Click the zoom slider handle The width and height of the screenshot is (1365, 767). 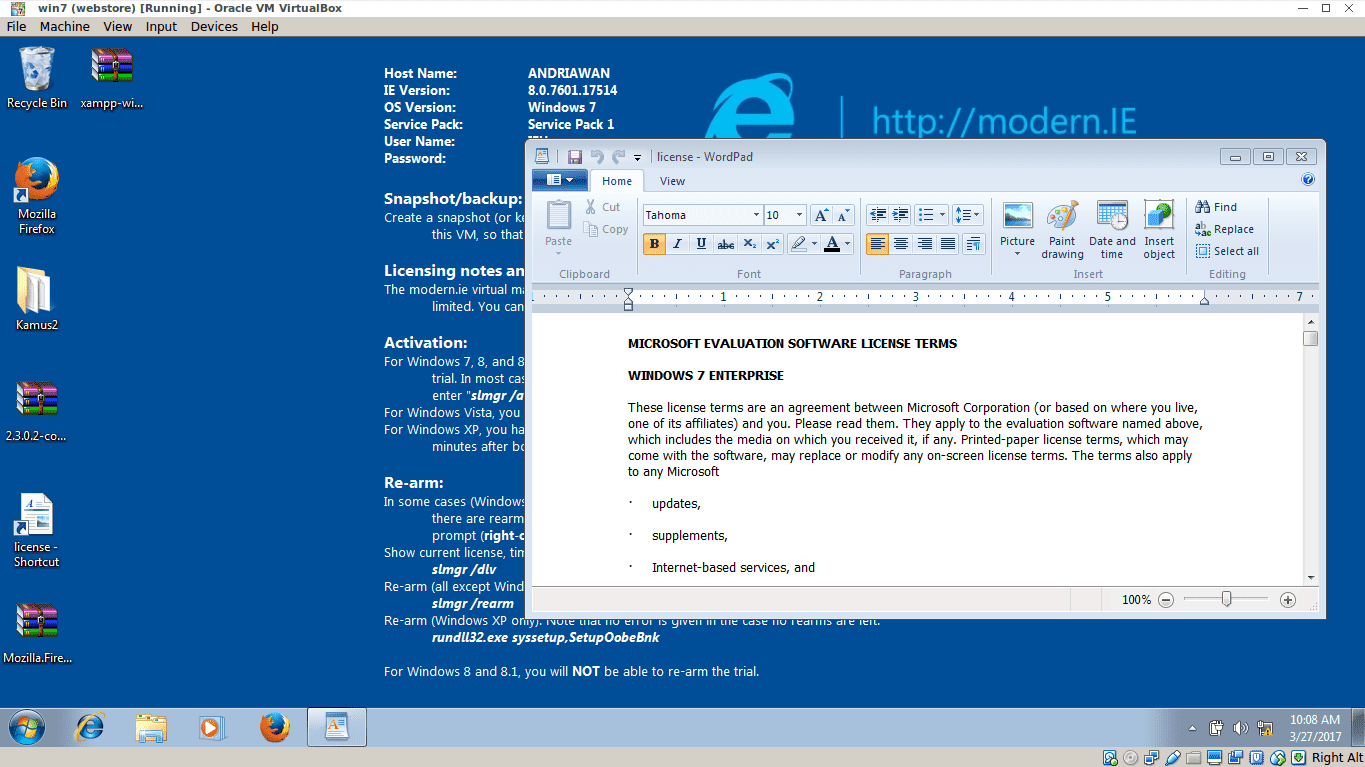(x=1226, y=599)
